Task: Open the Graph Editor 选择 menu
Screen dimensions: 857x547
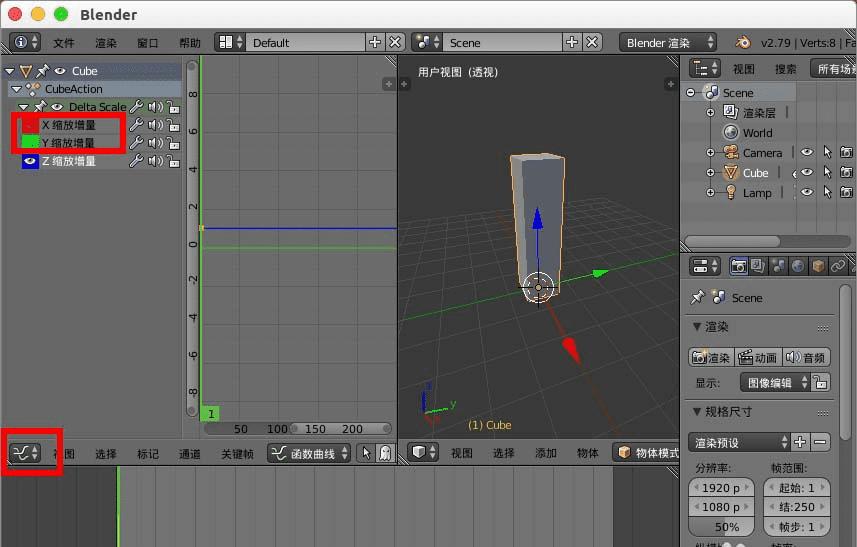Action: (x=105, y=453)
